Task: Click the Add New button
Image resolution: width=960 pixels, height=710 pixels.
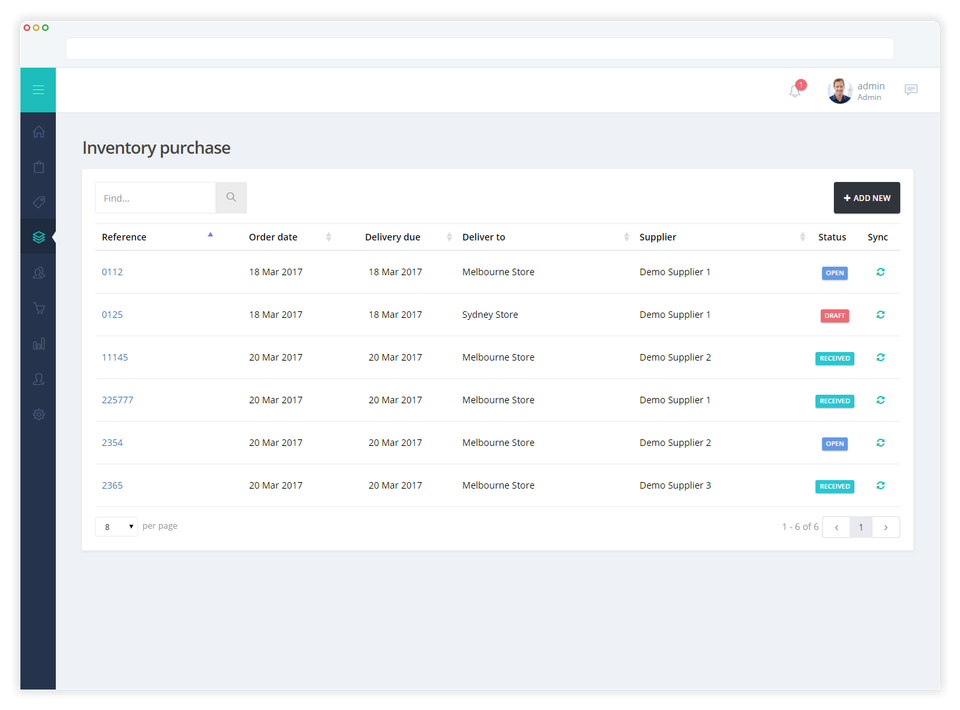Action: (866, 198)
